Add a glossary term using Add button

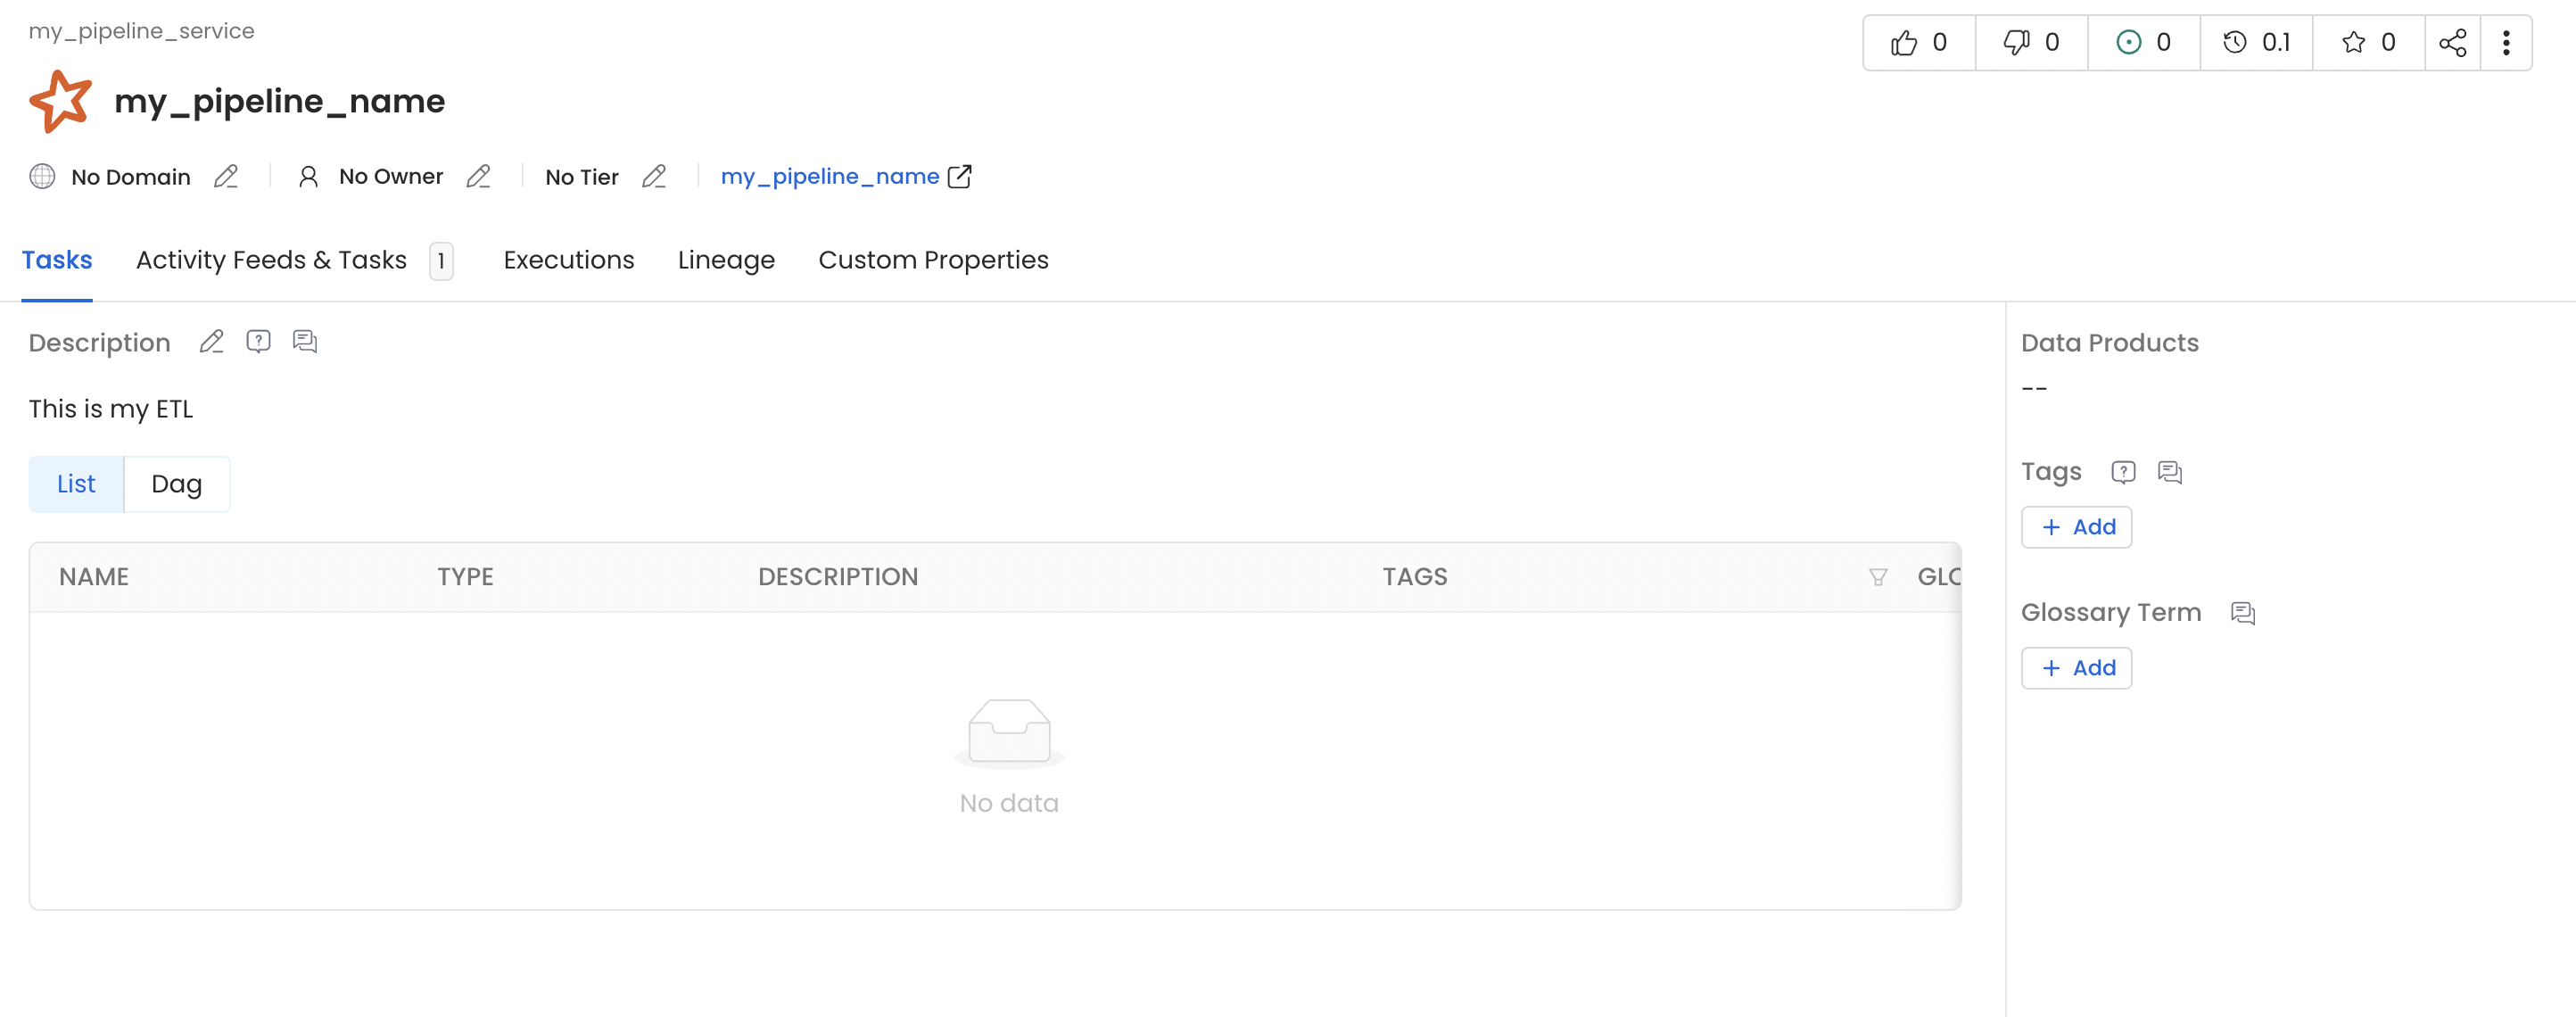[2076, 668]
